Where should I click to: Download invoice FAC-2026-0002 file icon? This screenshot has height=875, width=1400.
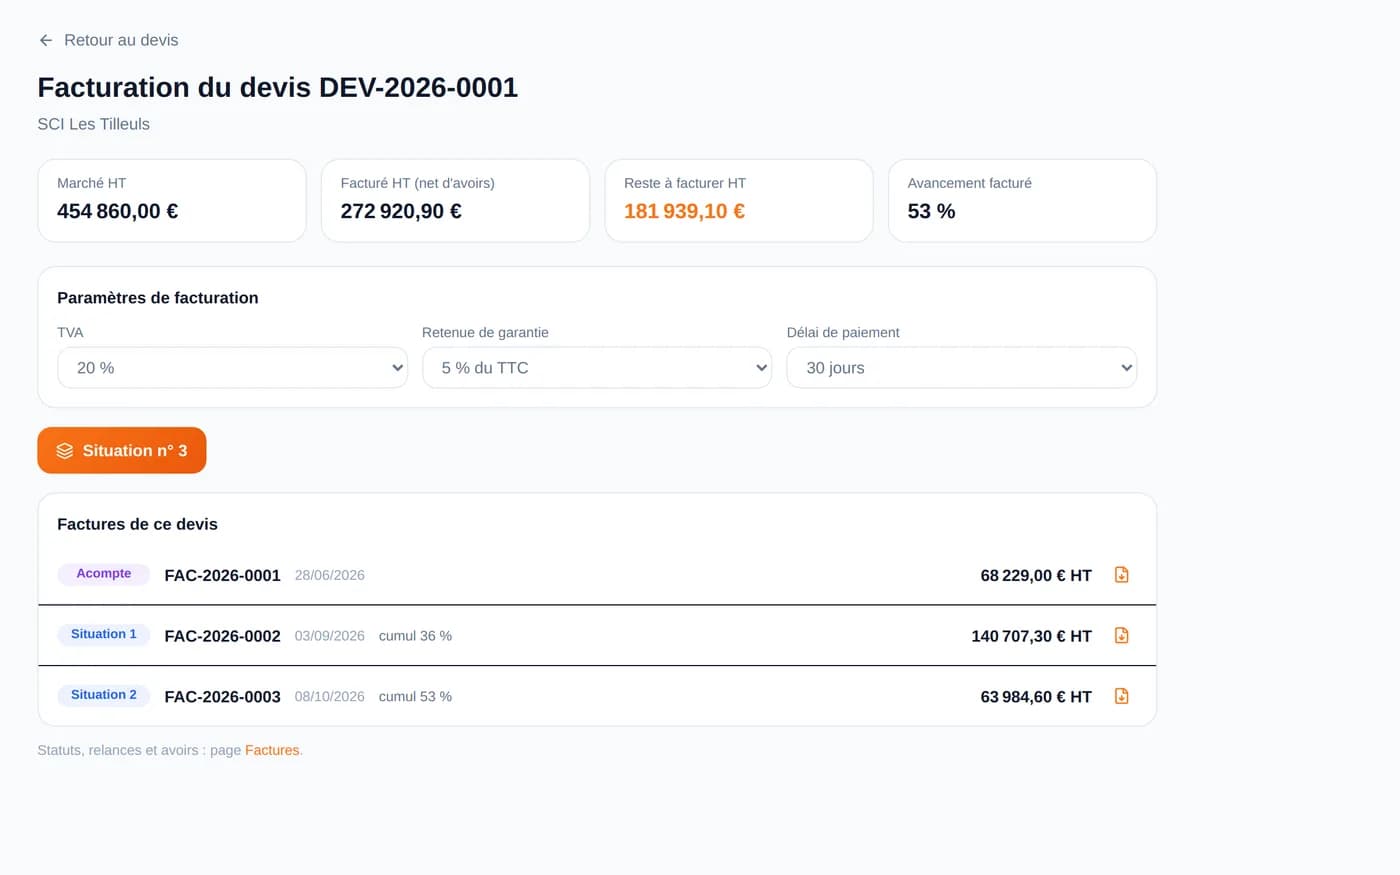1121,636
